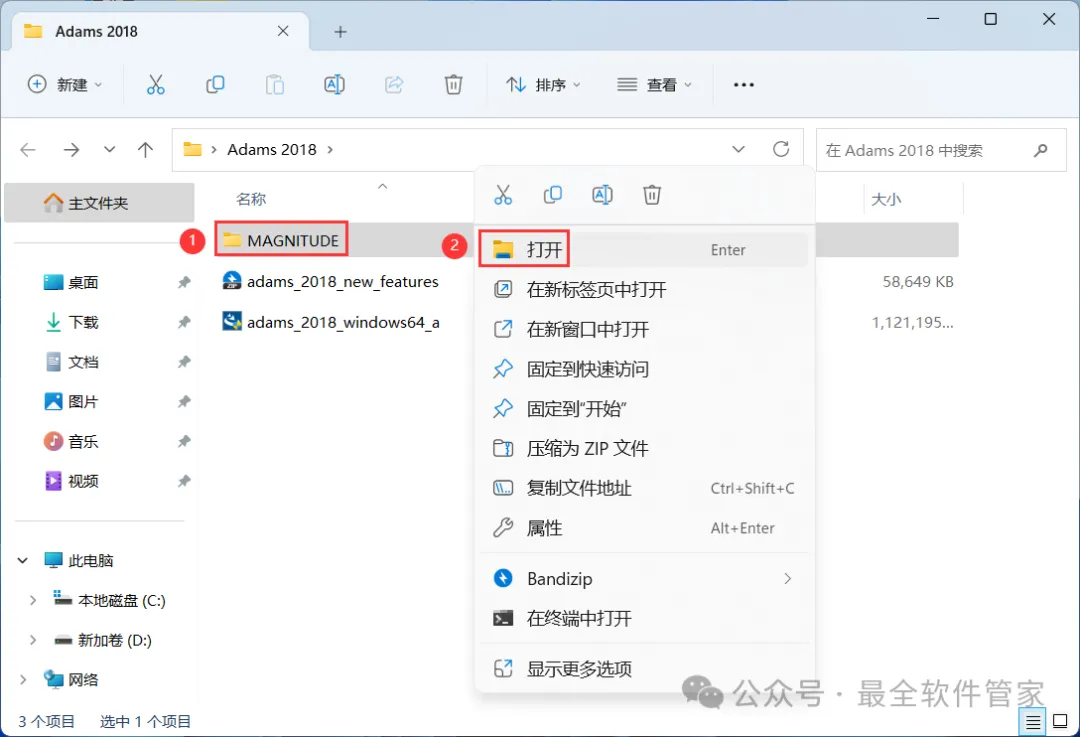
Task: Open the 排序 sort dropdown
Action: (543, 85)
